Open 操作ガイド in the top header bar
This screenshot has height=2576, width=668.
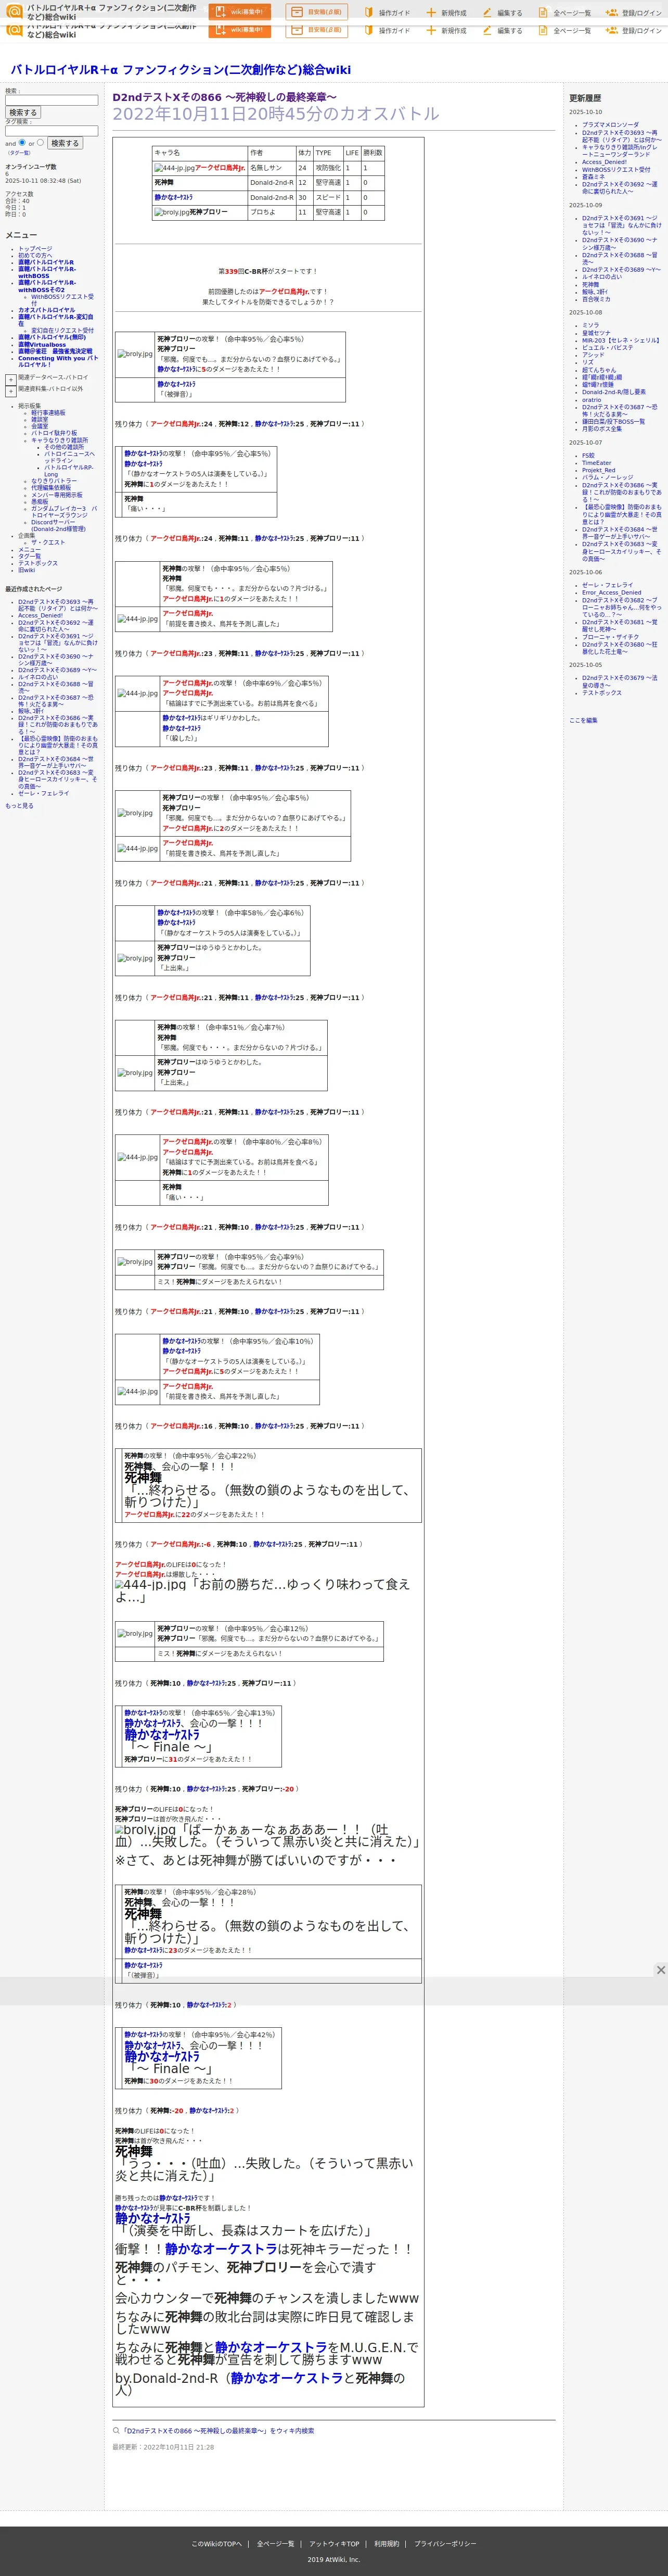(388, 13)
